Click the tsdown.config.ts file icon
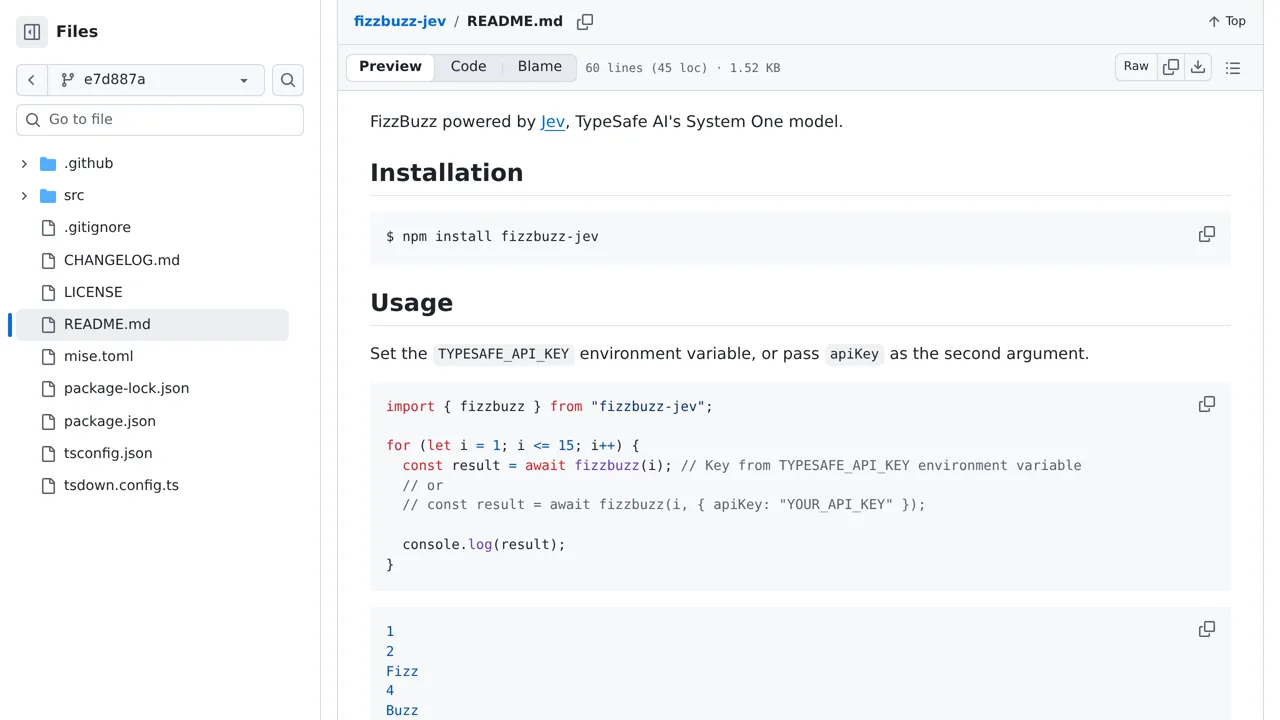The image size is (1280, 720). tap(48, 485)
